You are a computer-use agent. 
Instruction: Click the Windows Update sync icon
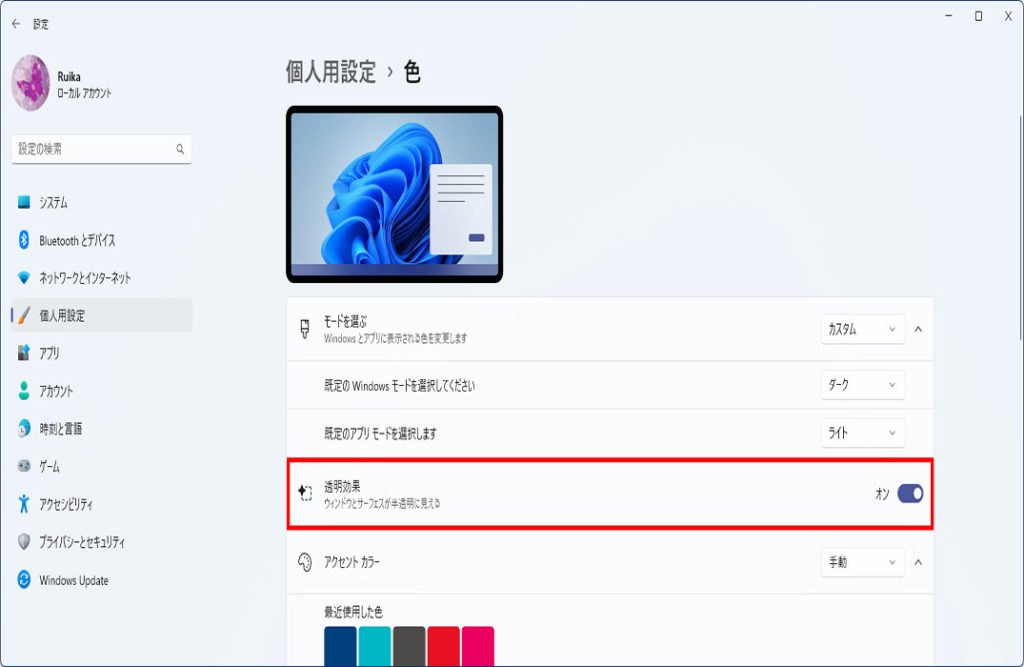pos(24,579)
